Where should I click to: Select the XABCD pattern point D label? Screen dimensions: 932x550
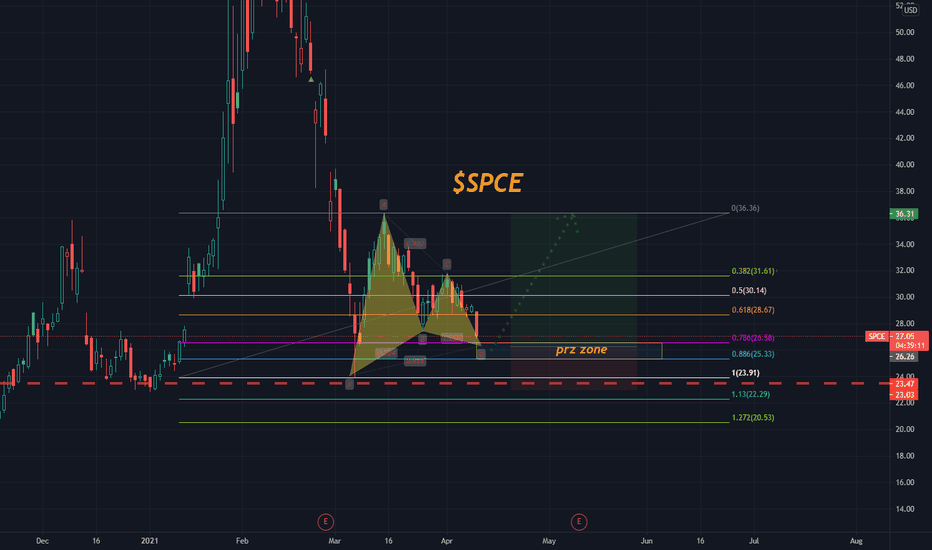(481, 354)
